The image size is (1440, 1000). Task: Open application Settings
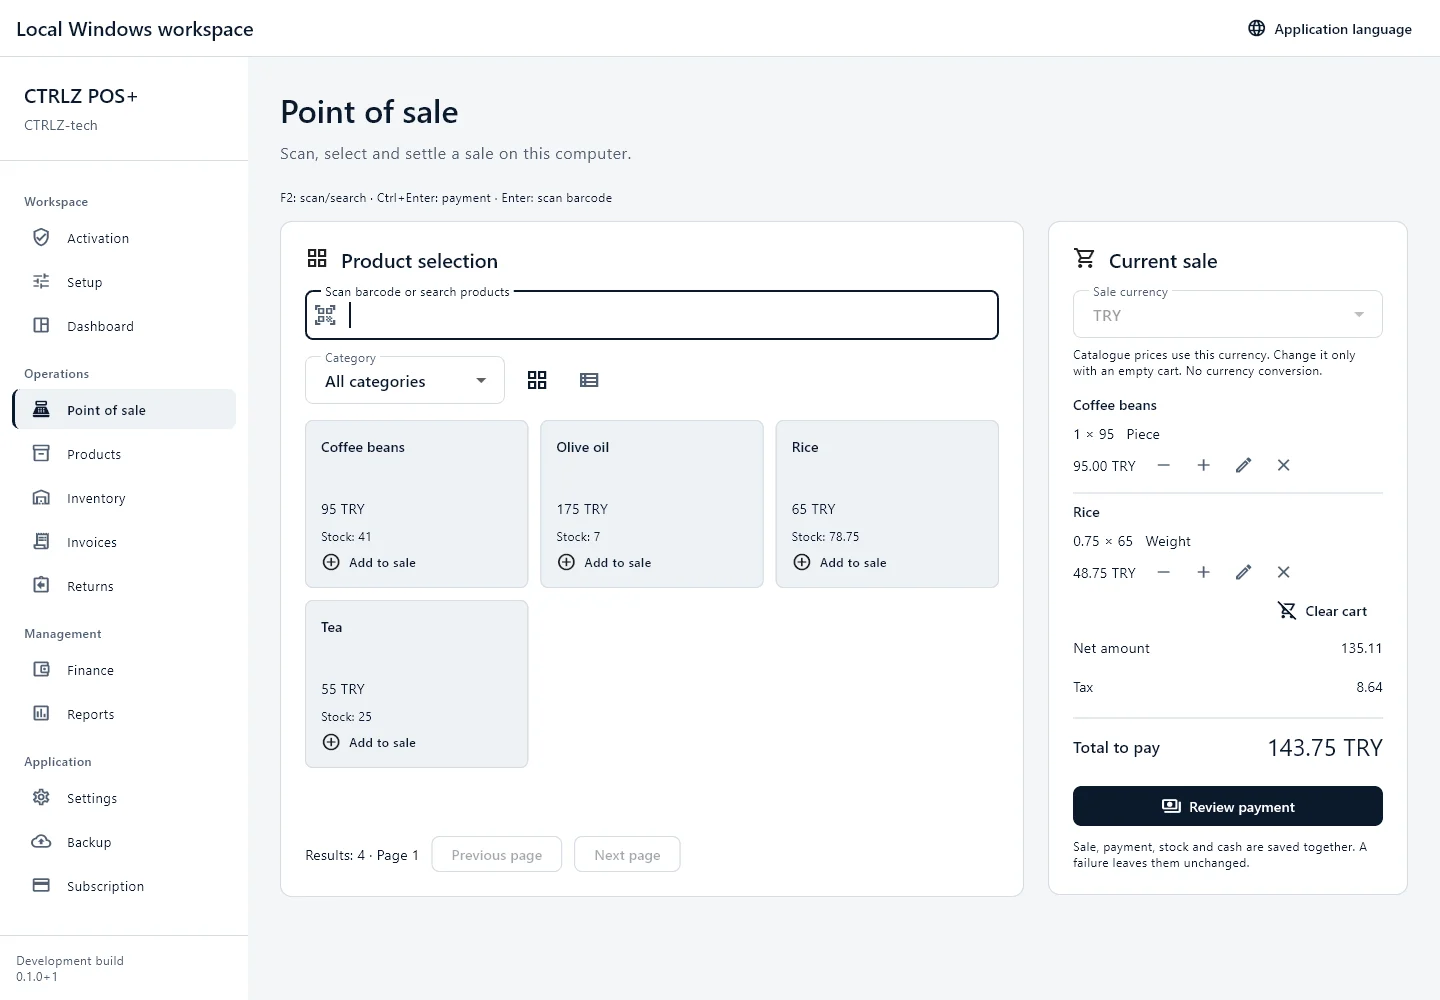(x=124, y=798)
